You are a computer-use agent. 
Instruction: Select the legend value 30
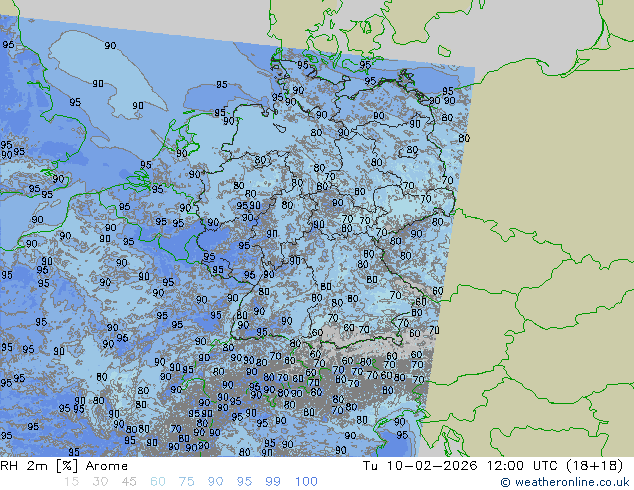(100, 482)
